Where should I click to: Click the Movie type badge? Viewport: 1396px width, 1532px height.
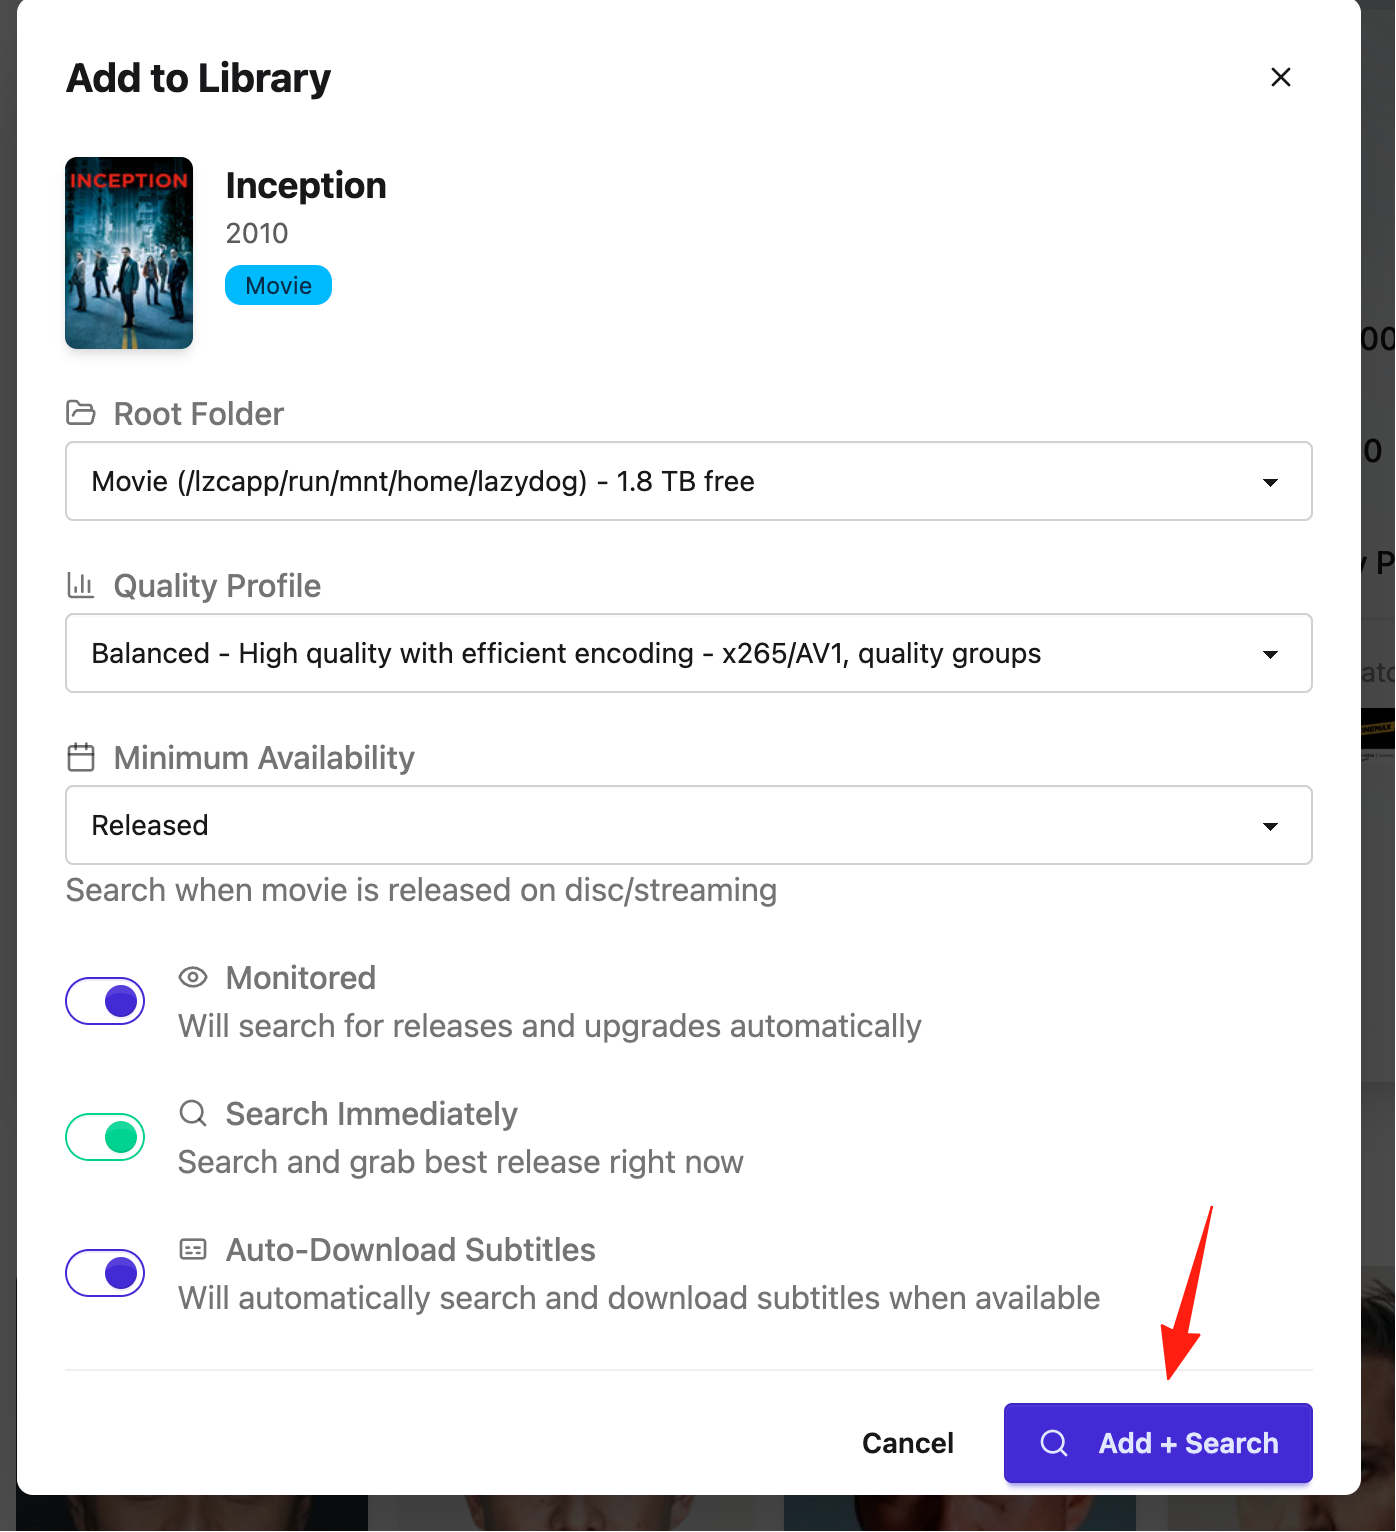[278, 285]
